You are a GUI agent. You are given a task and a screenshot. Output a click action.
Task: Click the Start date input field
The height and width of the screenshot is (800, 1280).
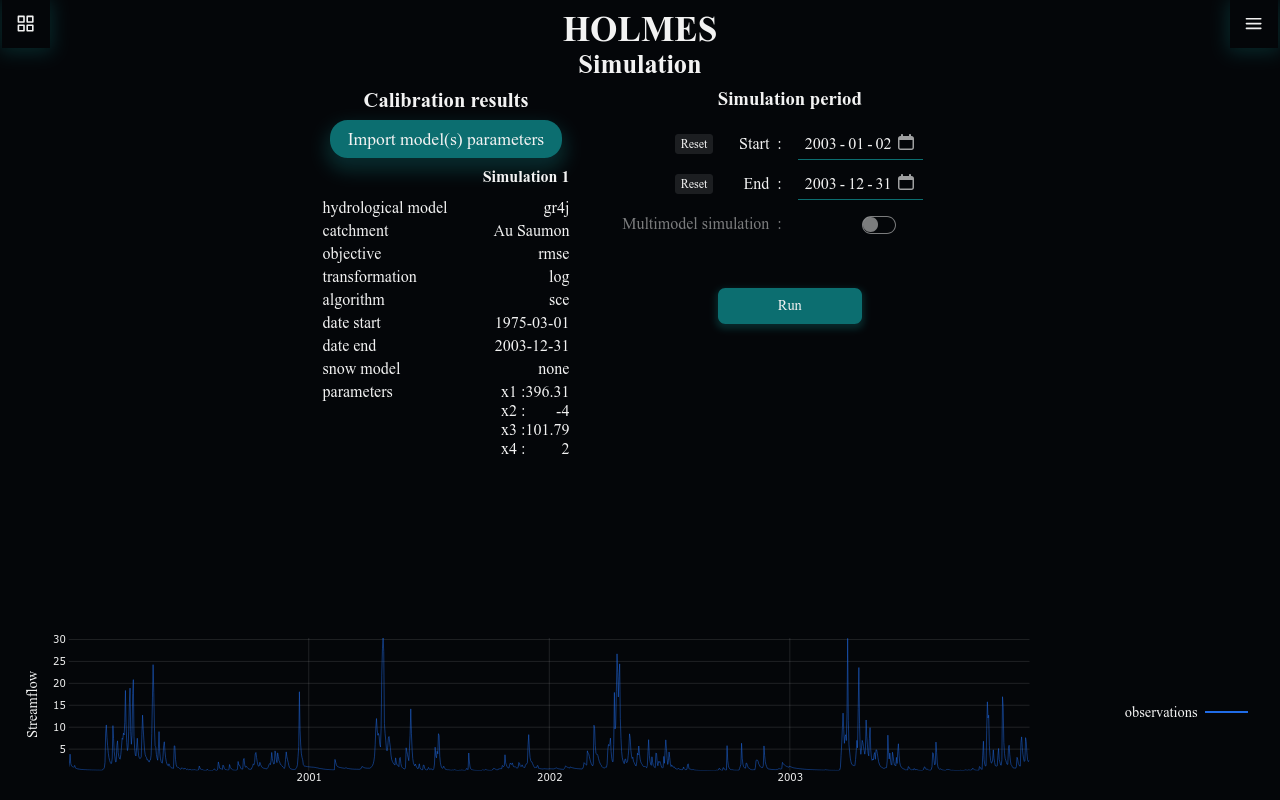tap(848, 144)
